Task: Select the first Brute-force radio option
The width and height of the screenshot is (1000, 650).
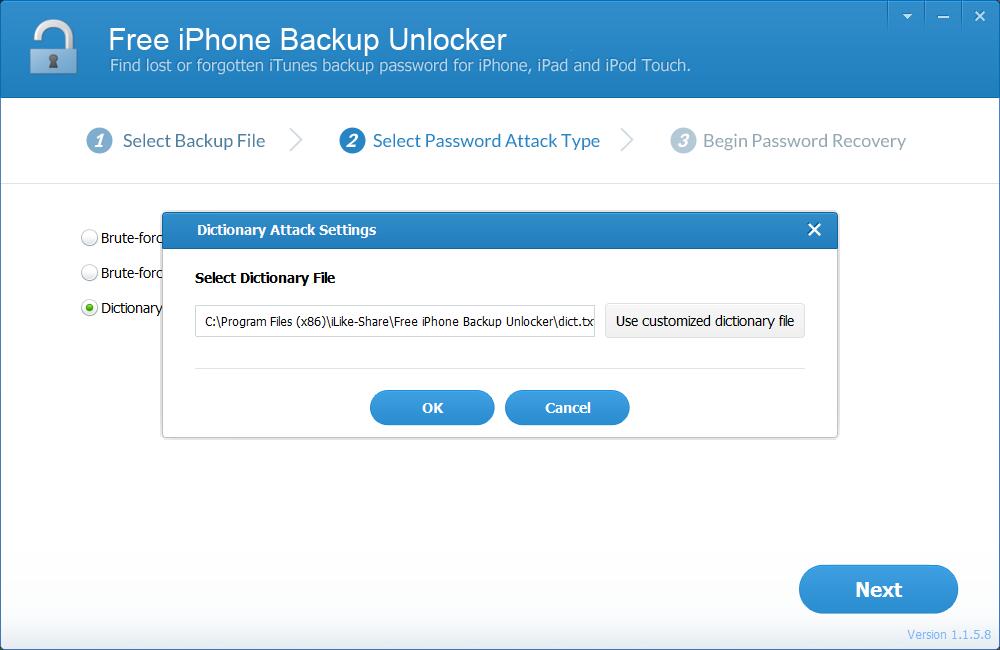Action: click(89, 238)
